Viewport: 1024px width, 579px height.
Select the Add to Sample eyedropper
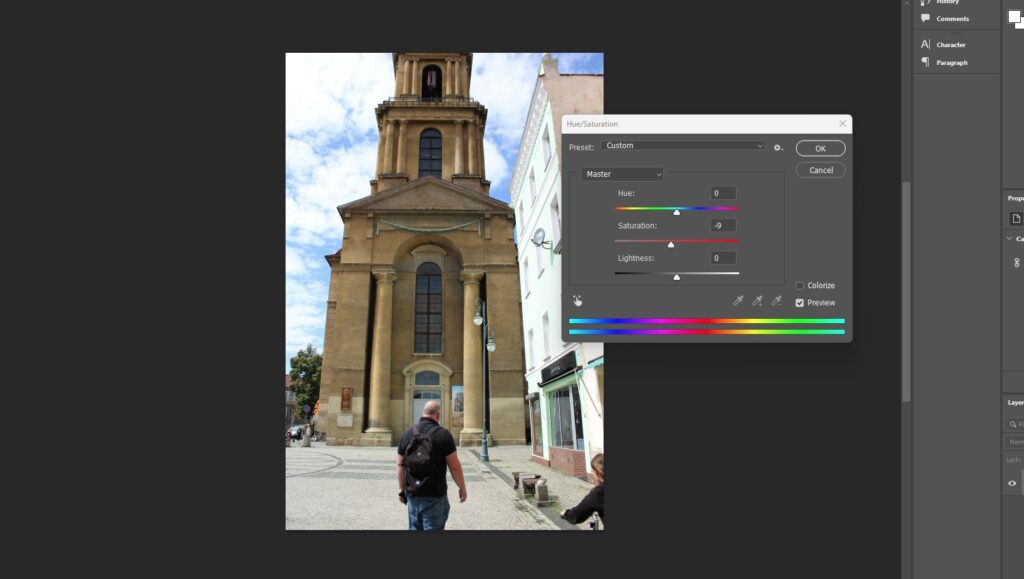(x=757, y=301)
